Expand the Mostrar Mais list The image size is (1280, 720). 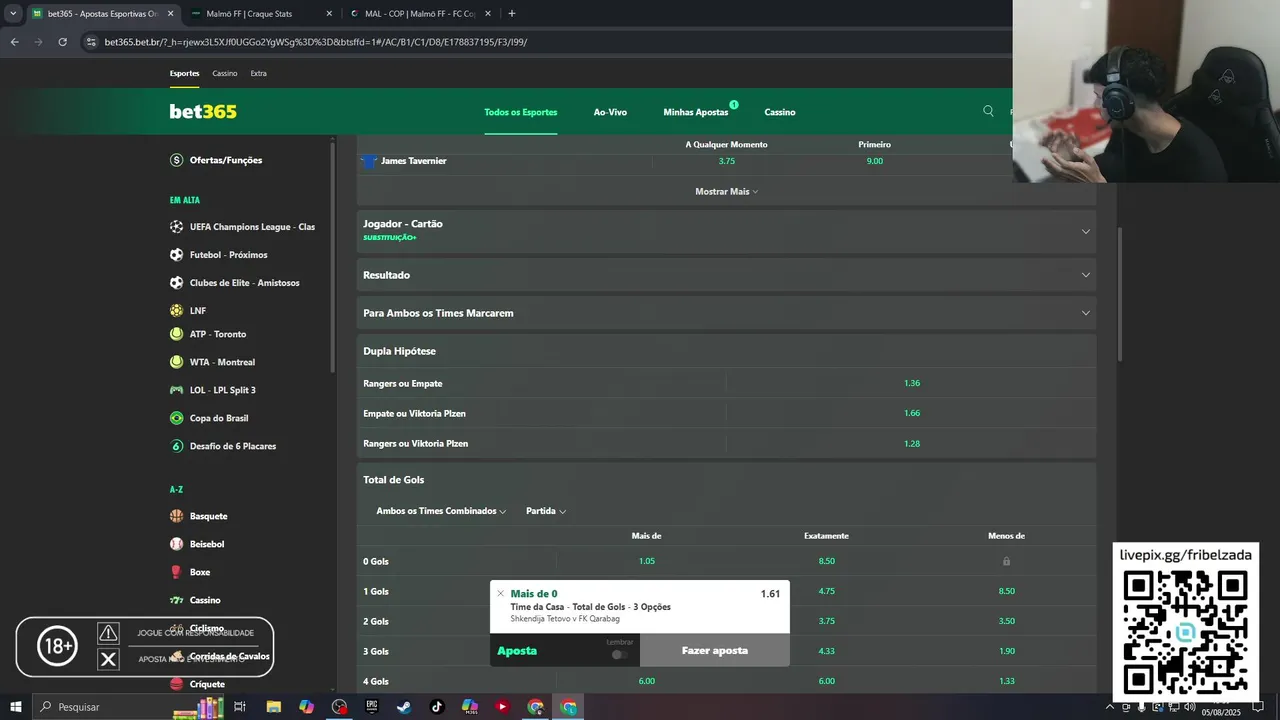click(x=726, y=191)
